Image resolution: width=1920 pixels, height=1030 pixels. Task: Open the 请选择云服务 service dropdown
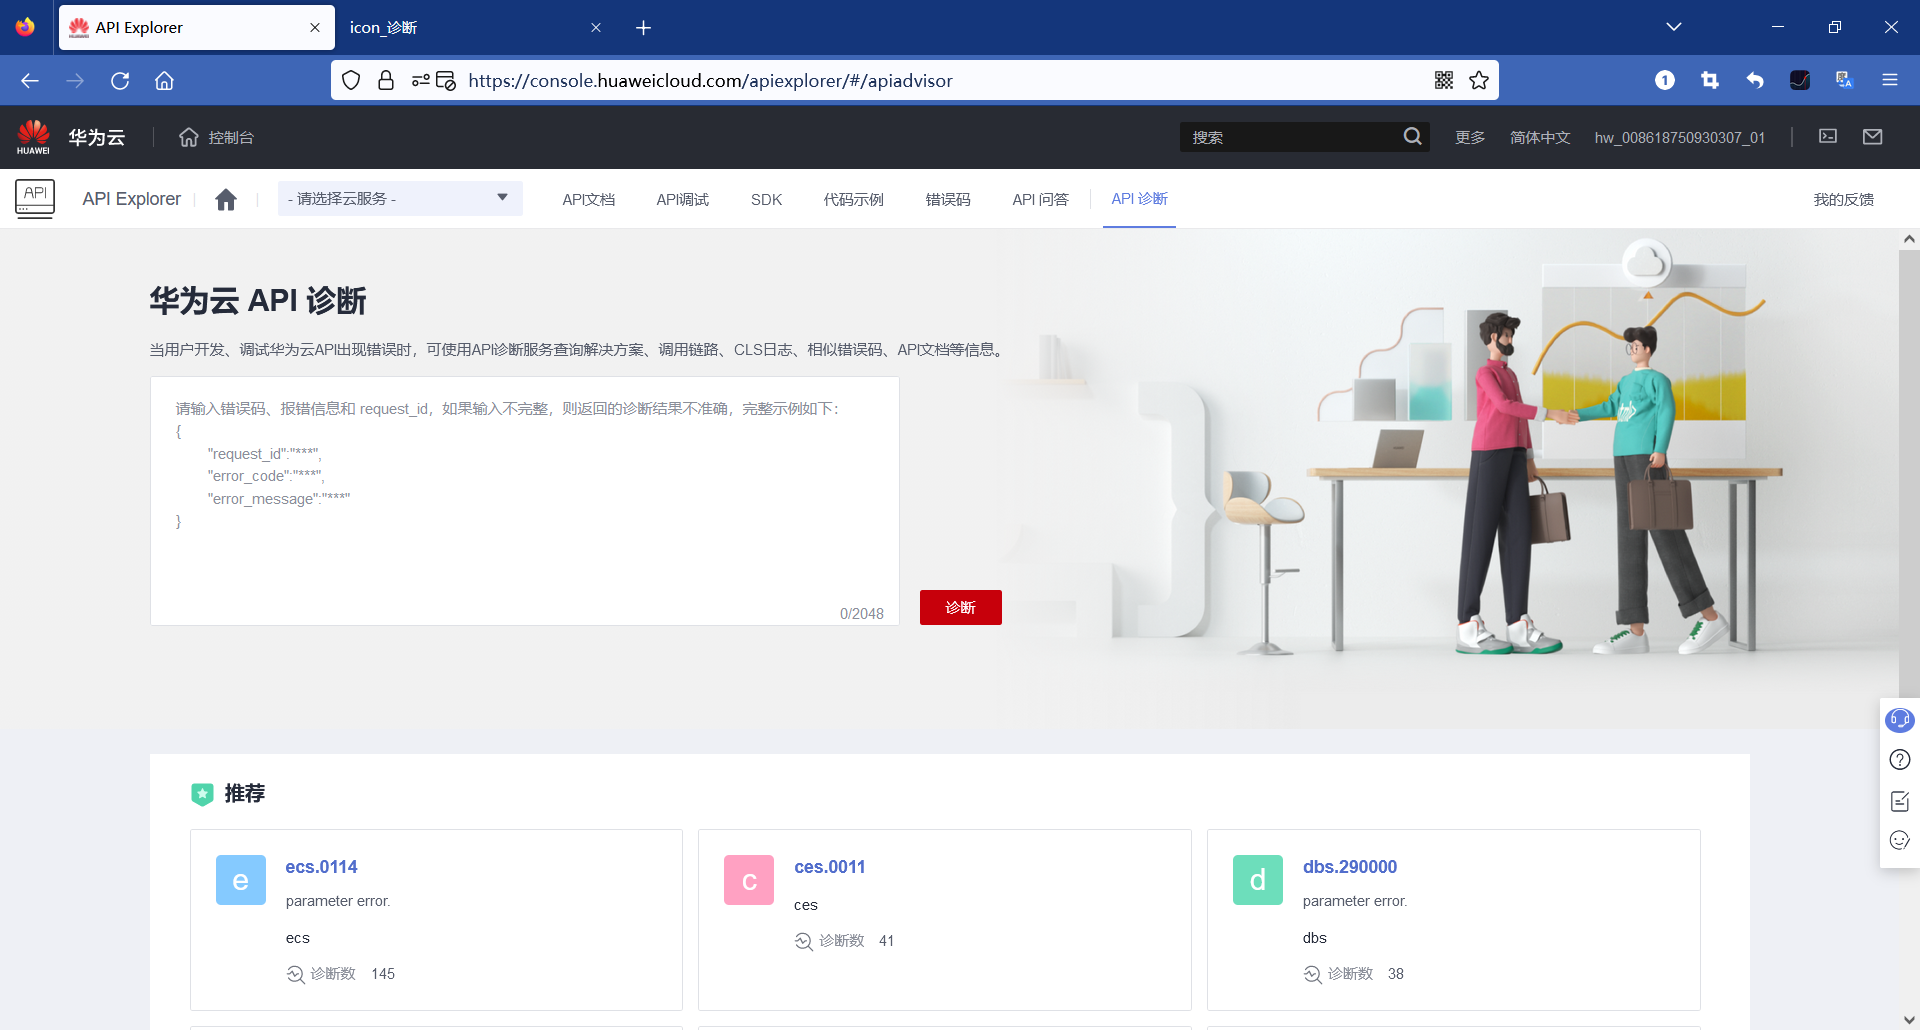(x=398, y=198)
